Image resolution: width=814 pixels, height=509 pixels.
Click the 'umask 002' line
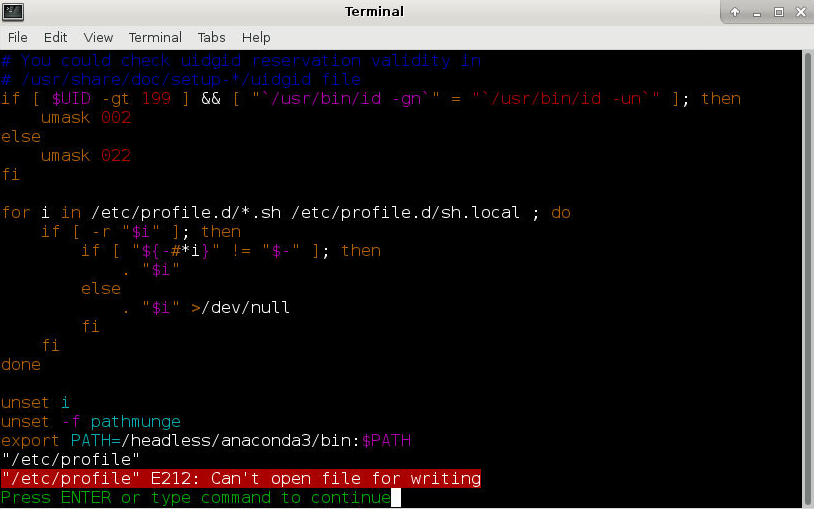[x=86, y=117]
